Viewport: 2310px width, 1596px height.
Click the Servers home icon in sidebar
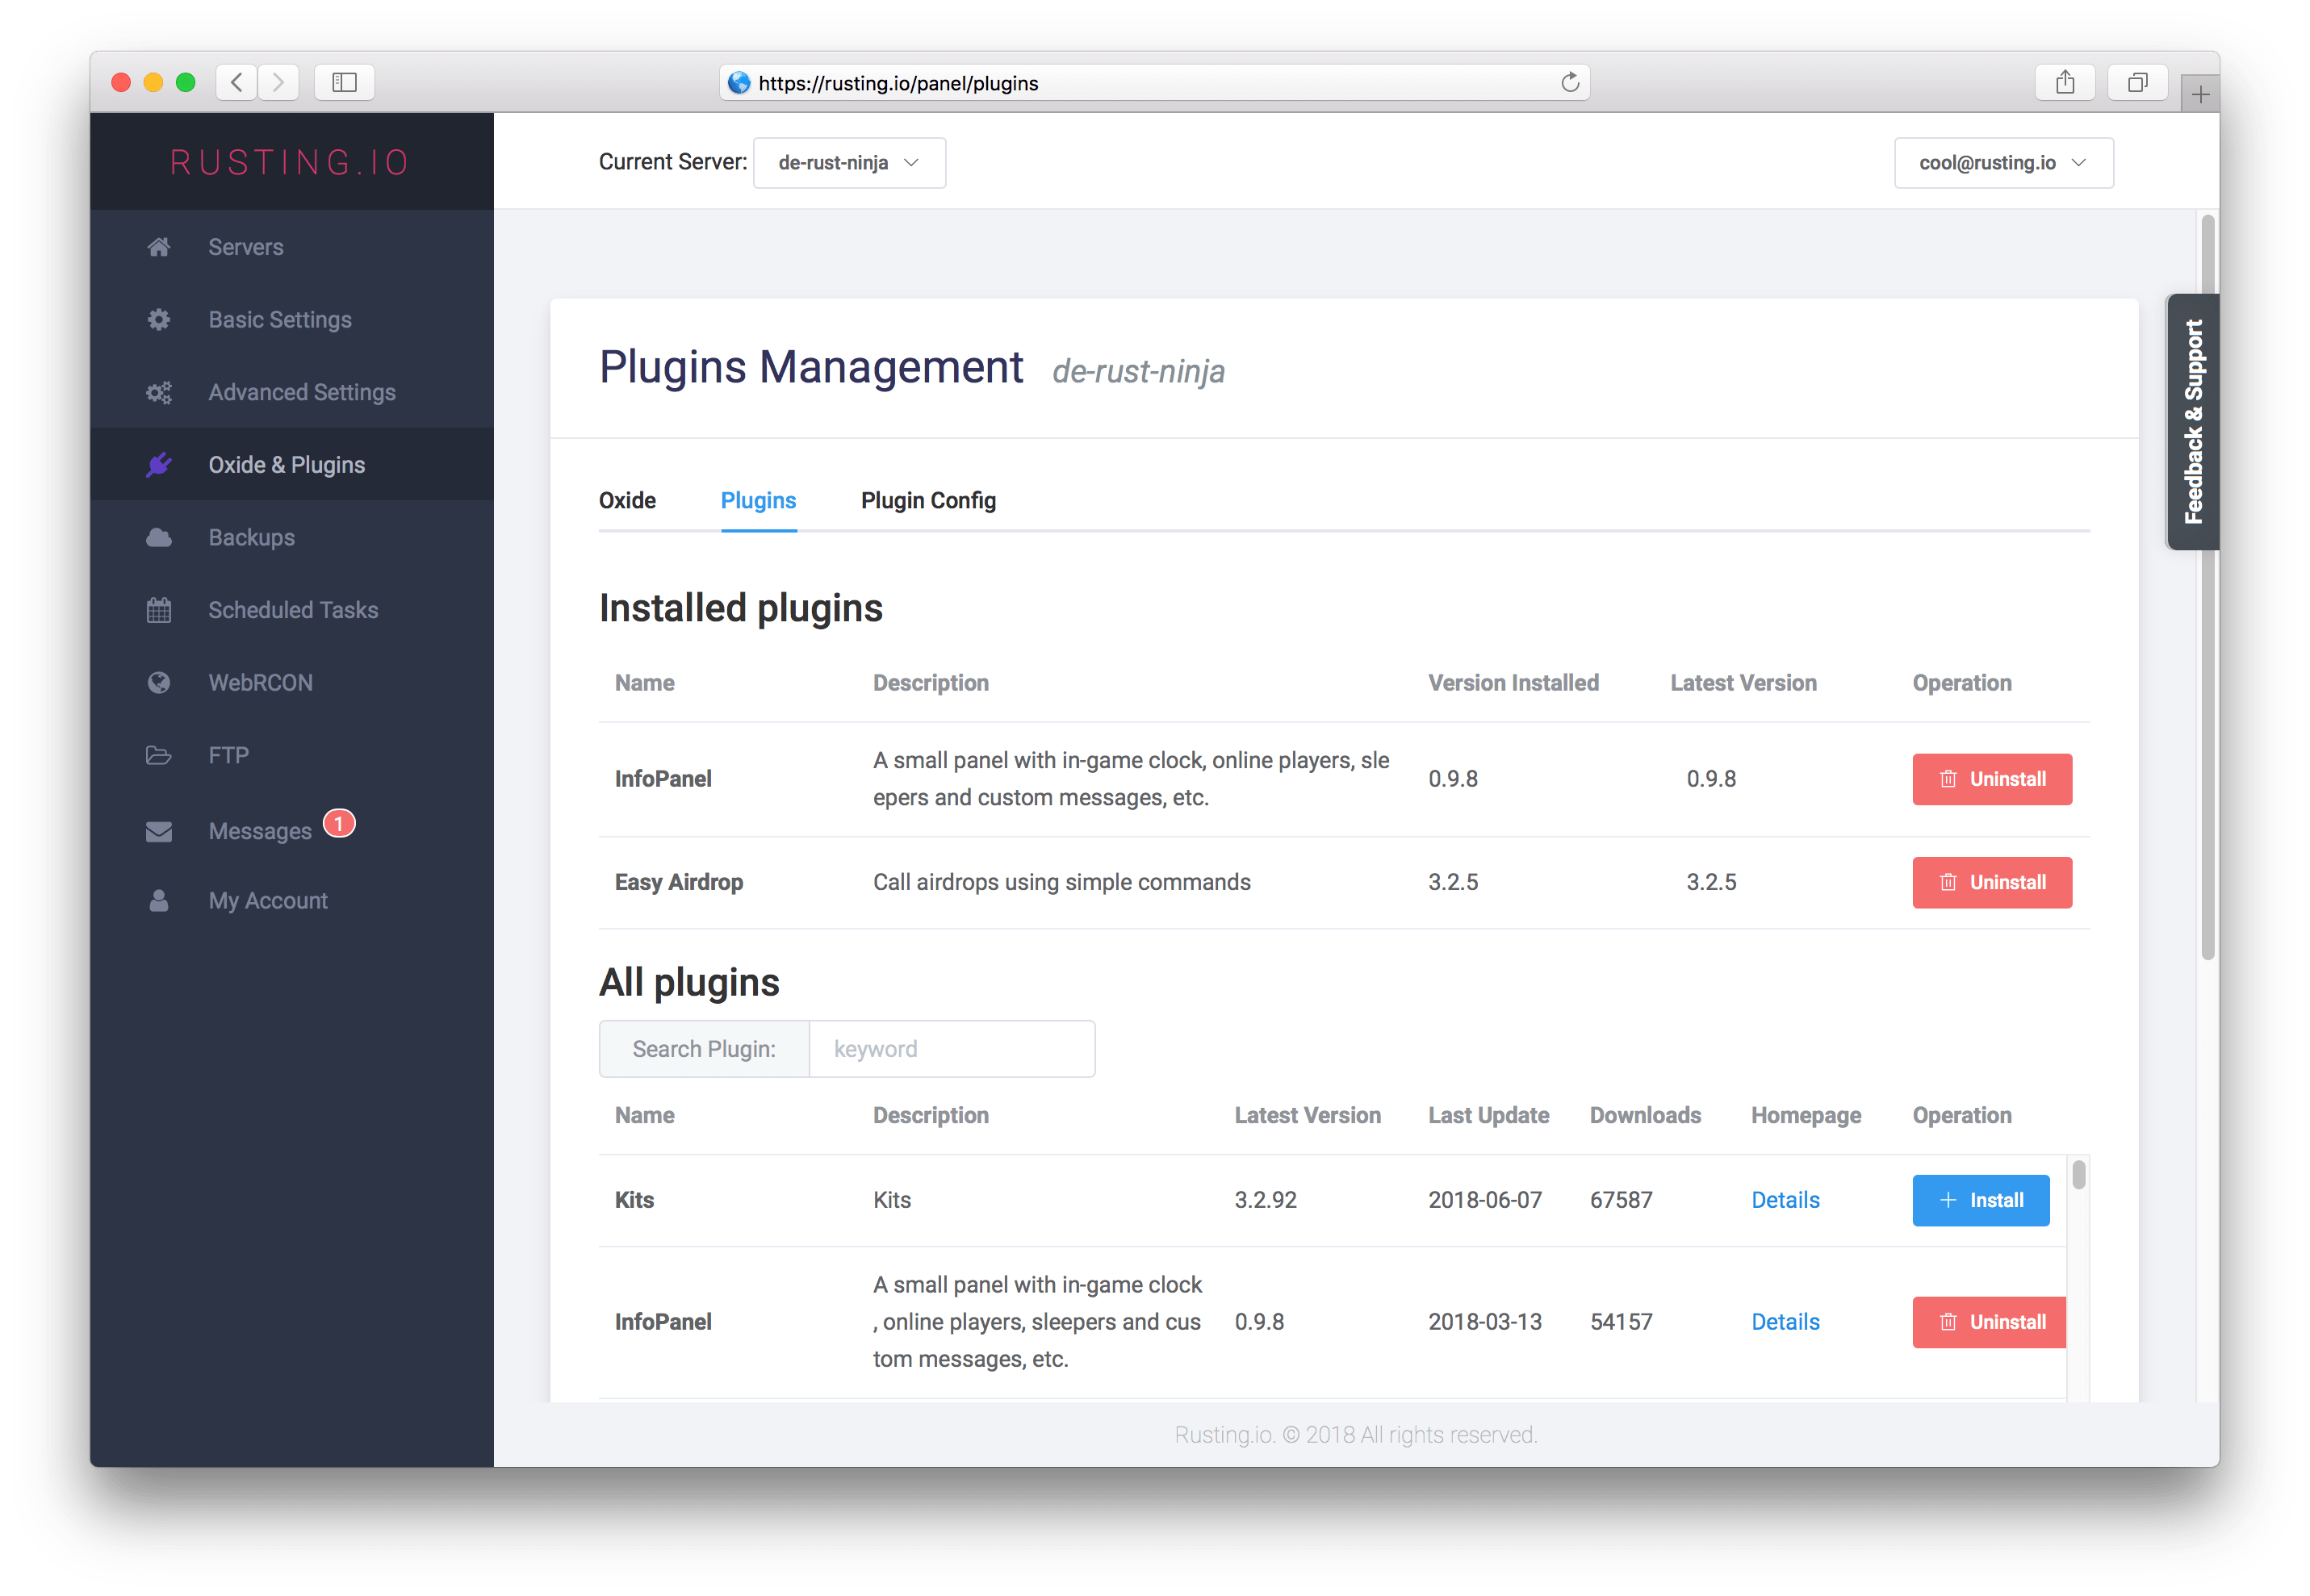[x=159, y=247]
